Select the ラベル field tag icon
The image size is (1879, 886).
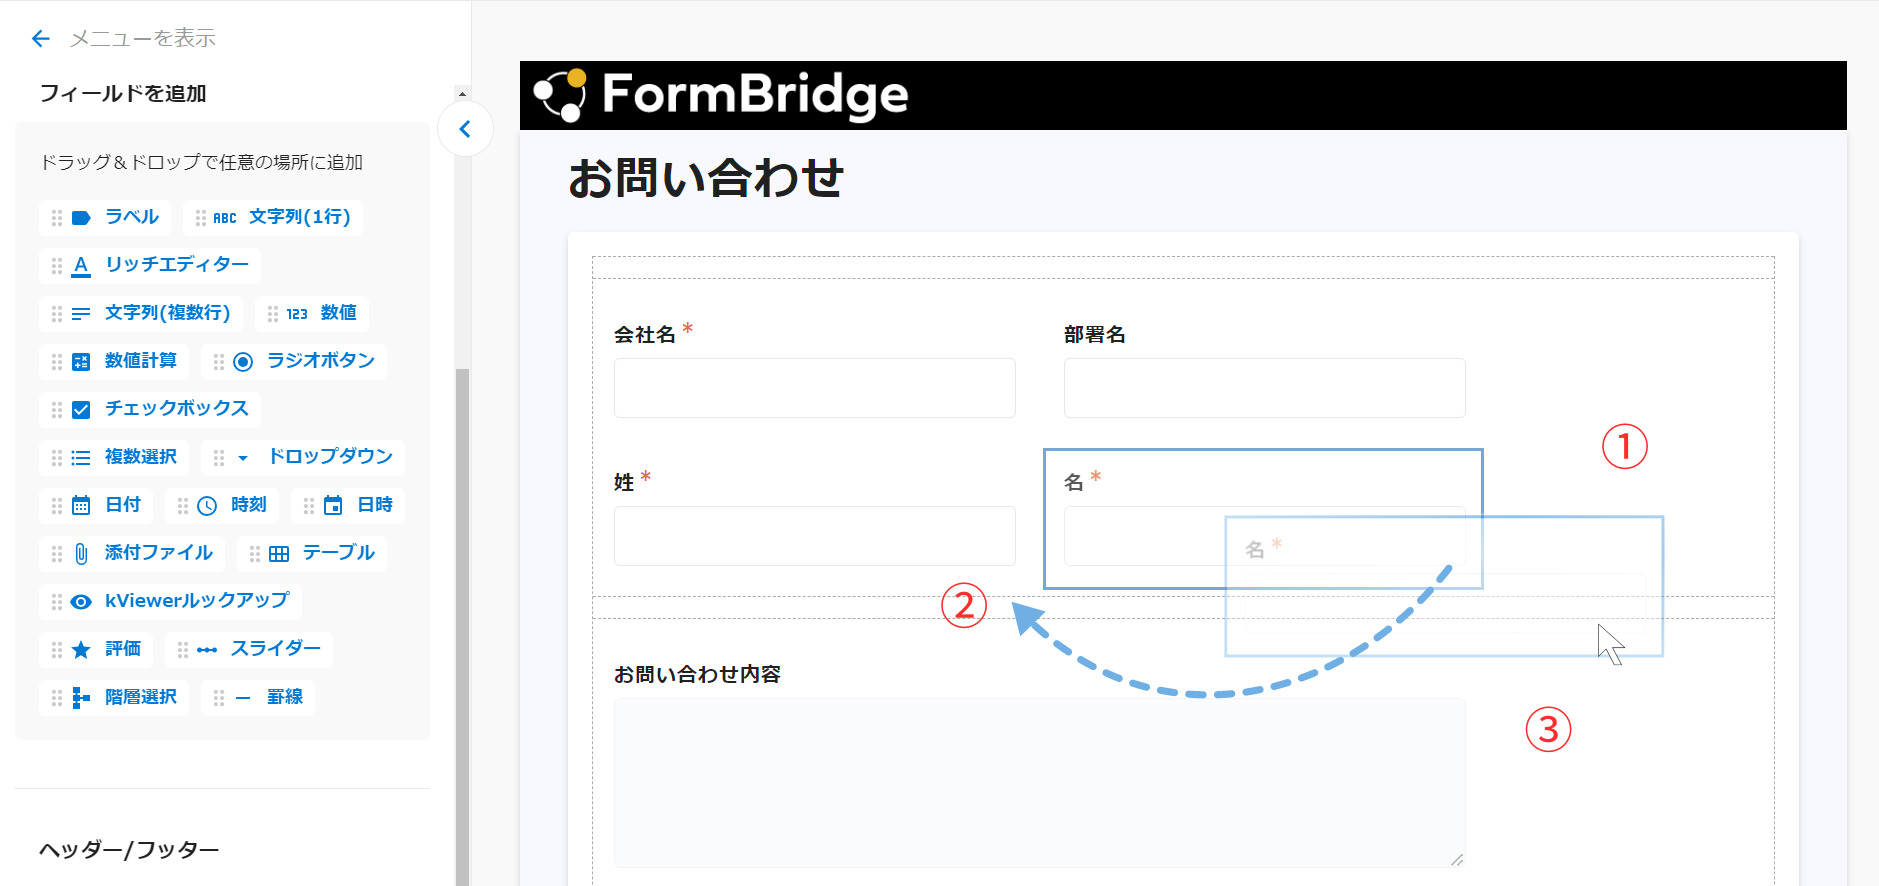coord(81,218)
